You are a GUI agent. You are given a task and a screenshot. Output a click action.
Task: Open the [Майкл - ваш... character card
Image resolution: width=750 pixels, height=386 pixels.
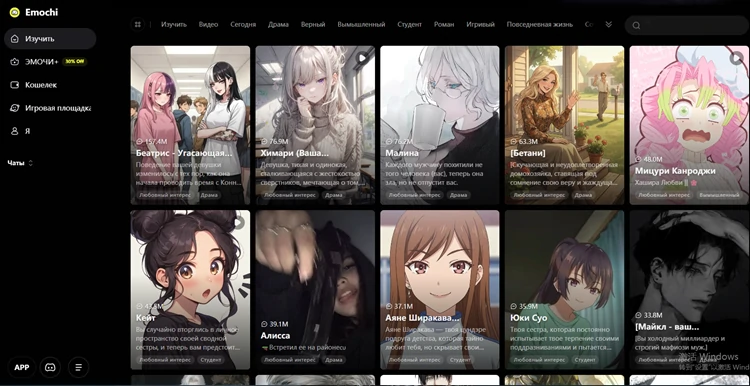pos(689,290)
